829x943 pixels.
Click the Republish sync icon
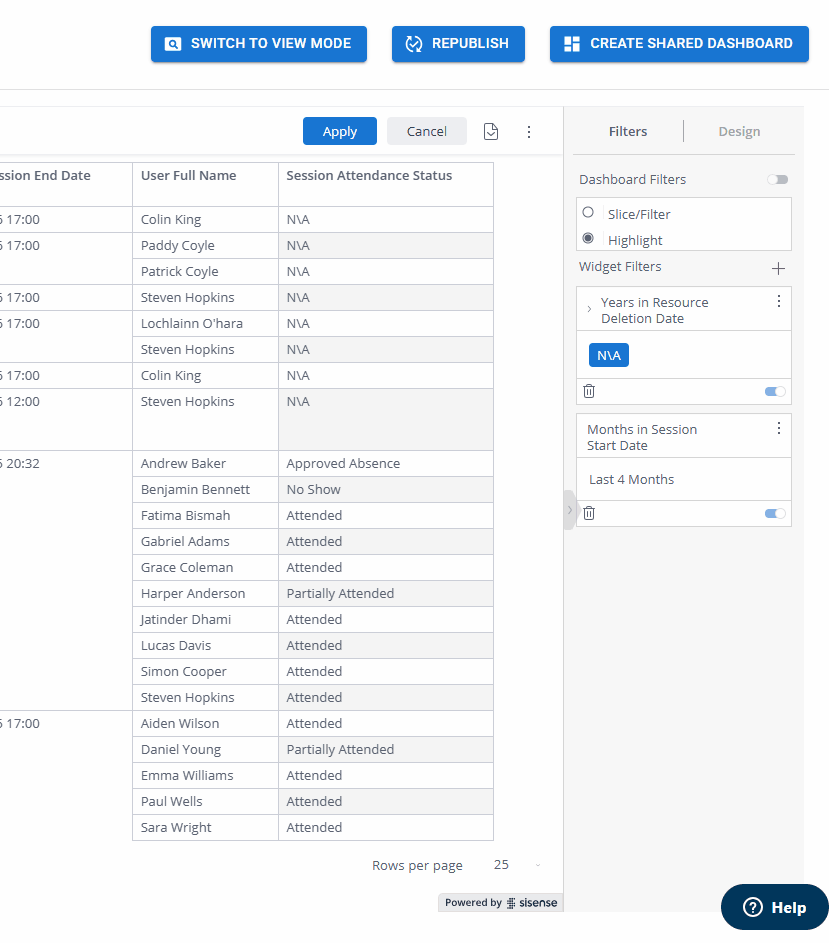[x=411, y=43]
